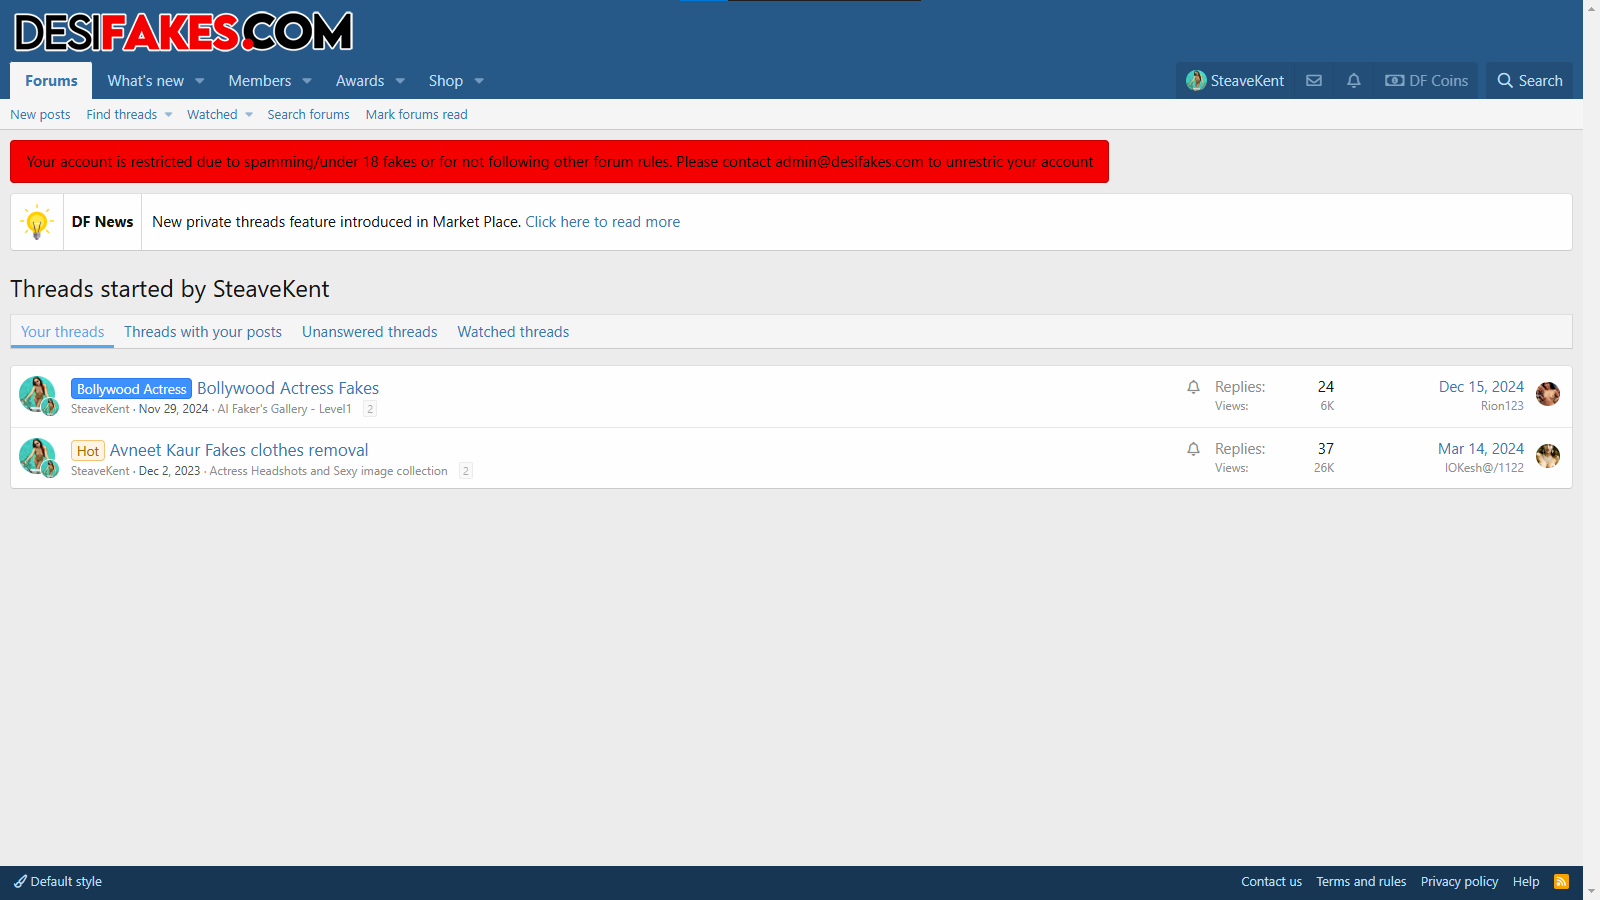Open the What's new menu item
This screenshot has width=1600, height=900.
tap(146, 81)
